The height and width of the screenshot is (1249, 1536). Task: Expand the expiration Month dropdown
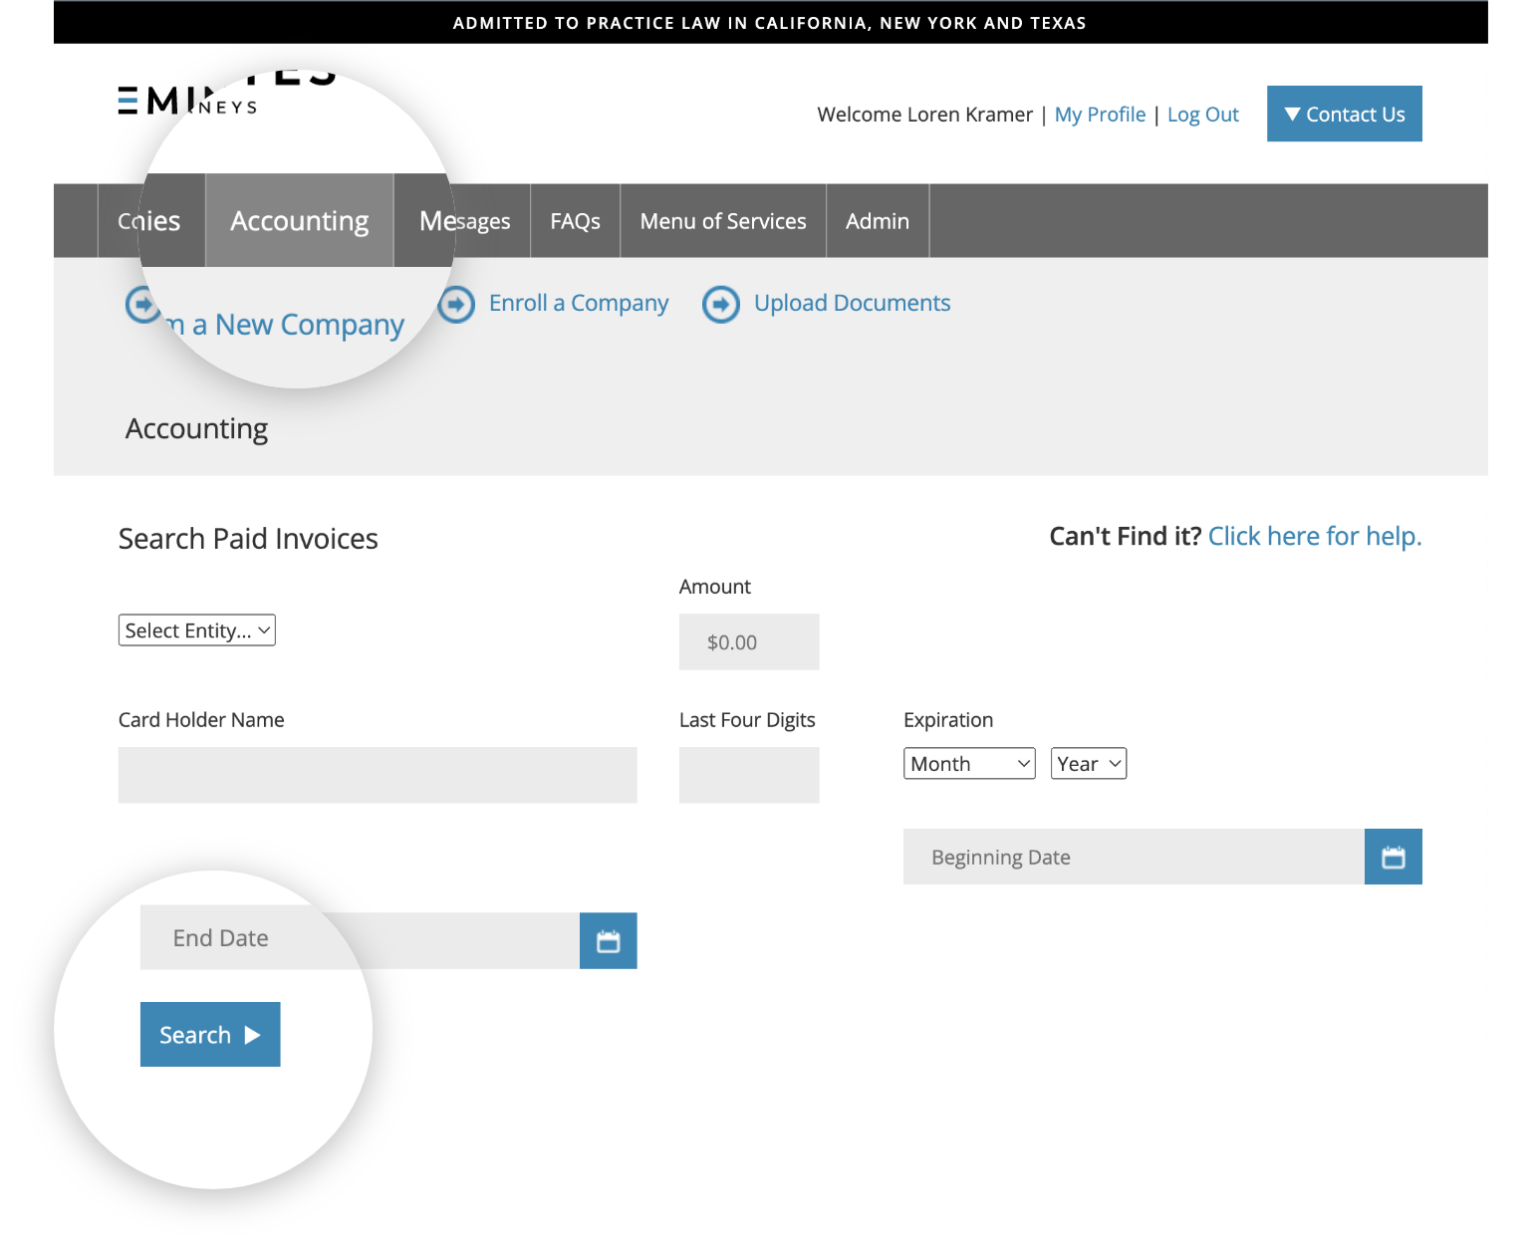pos(968,763)
